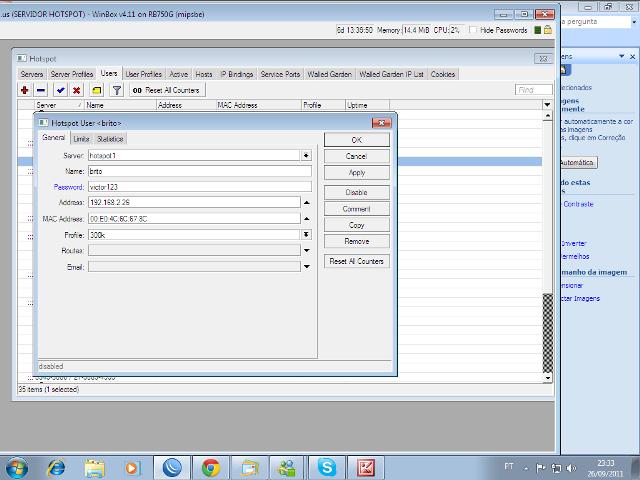This screenshot has height=480, width=640.
Task: Expand the Server dropdown in user dialog
Action: pos(306,156)
